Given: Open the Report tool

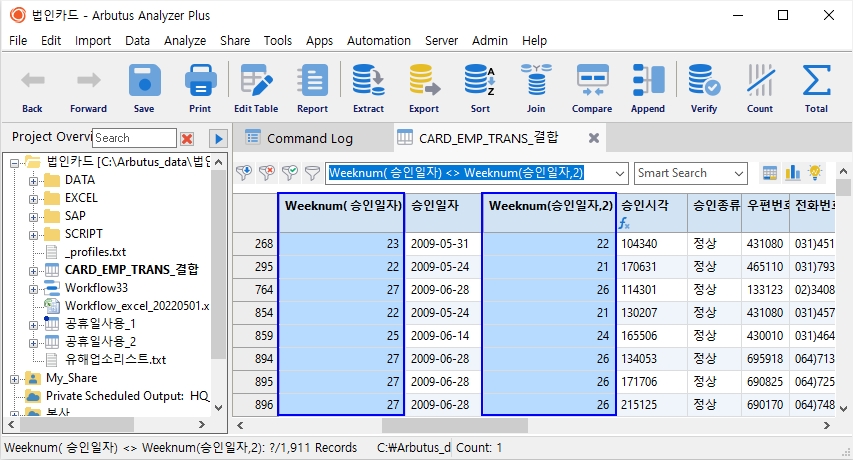Looking at the screenshot, I should pos(312,81).
